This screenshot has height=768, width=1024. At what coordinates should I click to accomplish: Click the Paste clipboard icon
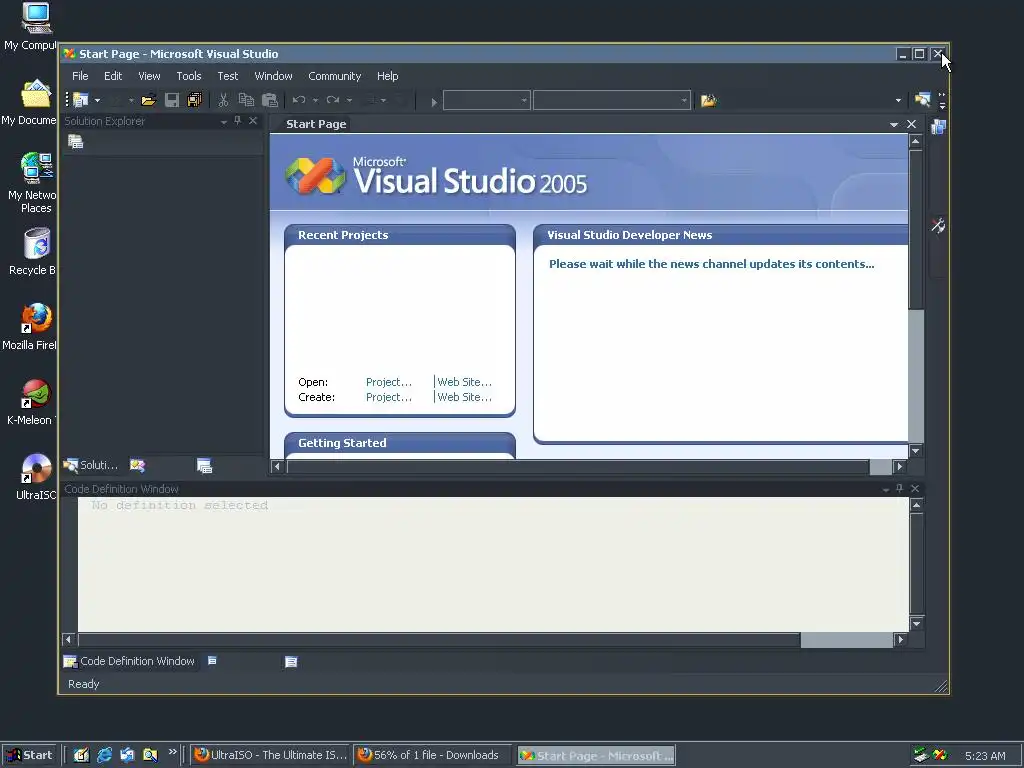tap(270, 100)
